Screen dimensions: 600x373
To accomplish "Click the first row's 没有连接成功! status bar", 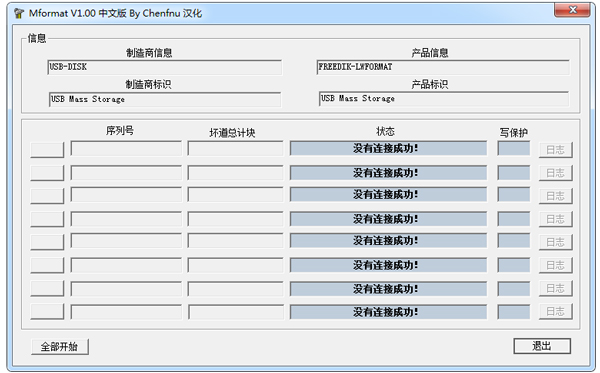I will tap(388, 148).
